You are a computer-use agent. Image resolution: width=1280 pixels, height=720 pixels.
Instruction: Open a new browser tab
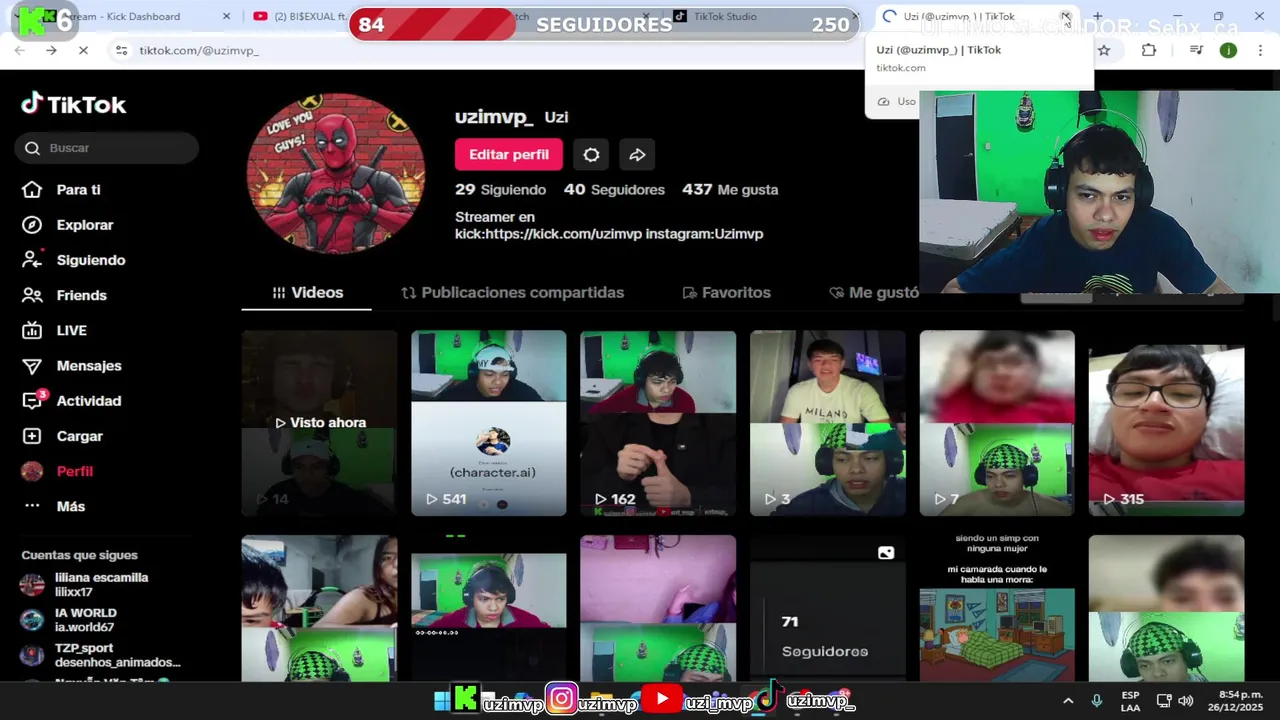point(1097,16)
